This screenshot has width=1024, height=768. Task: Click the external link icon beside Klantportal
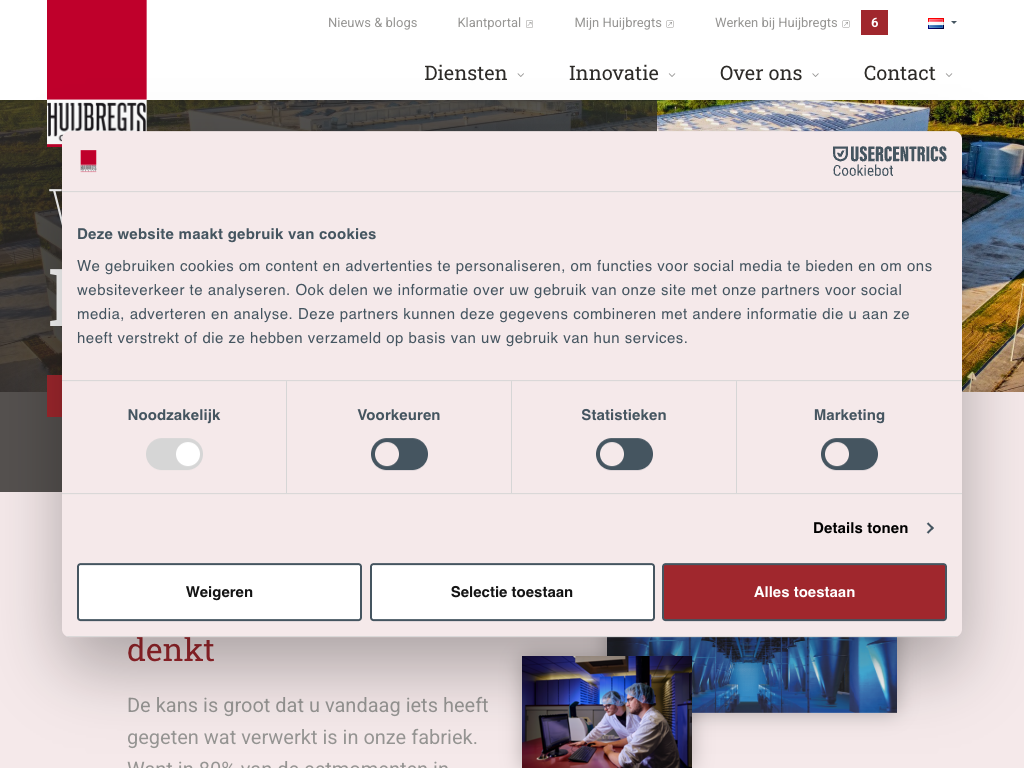pos(530,24)
